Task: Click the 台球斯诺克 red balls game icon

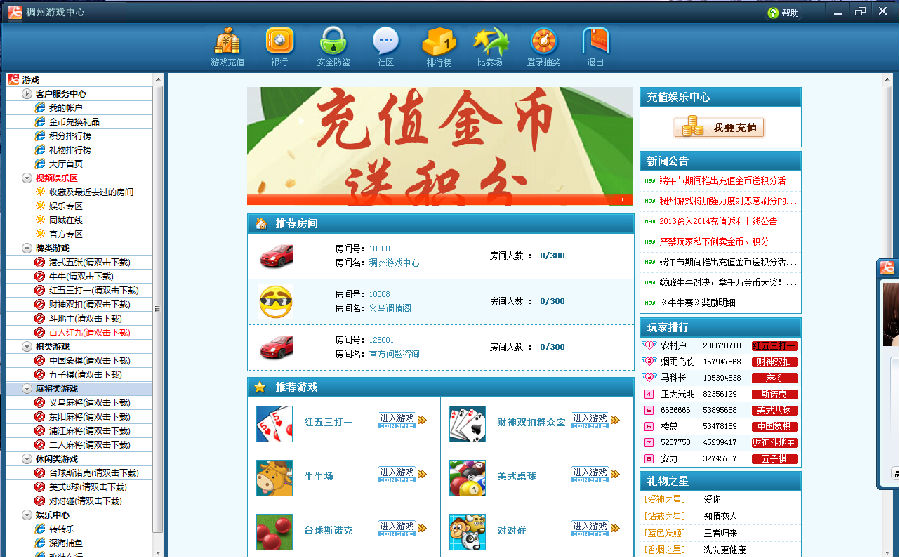Action: [274, 531]
